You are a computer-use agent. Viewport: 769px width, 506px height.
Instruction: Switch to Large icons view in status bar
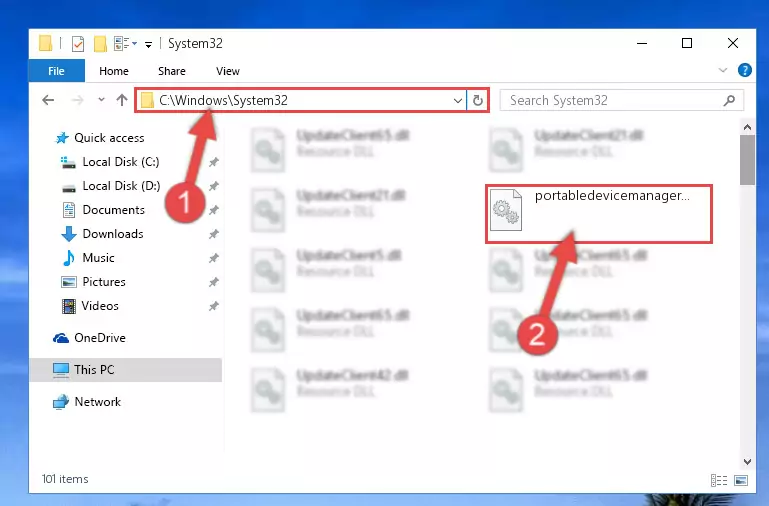pos(741,481)
